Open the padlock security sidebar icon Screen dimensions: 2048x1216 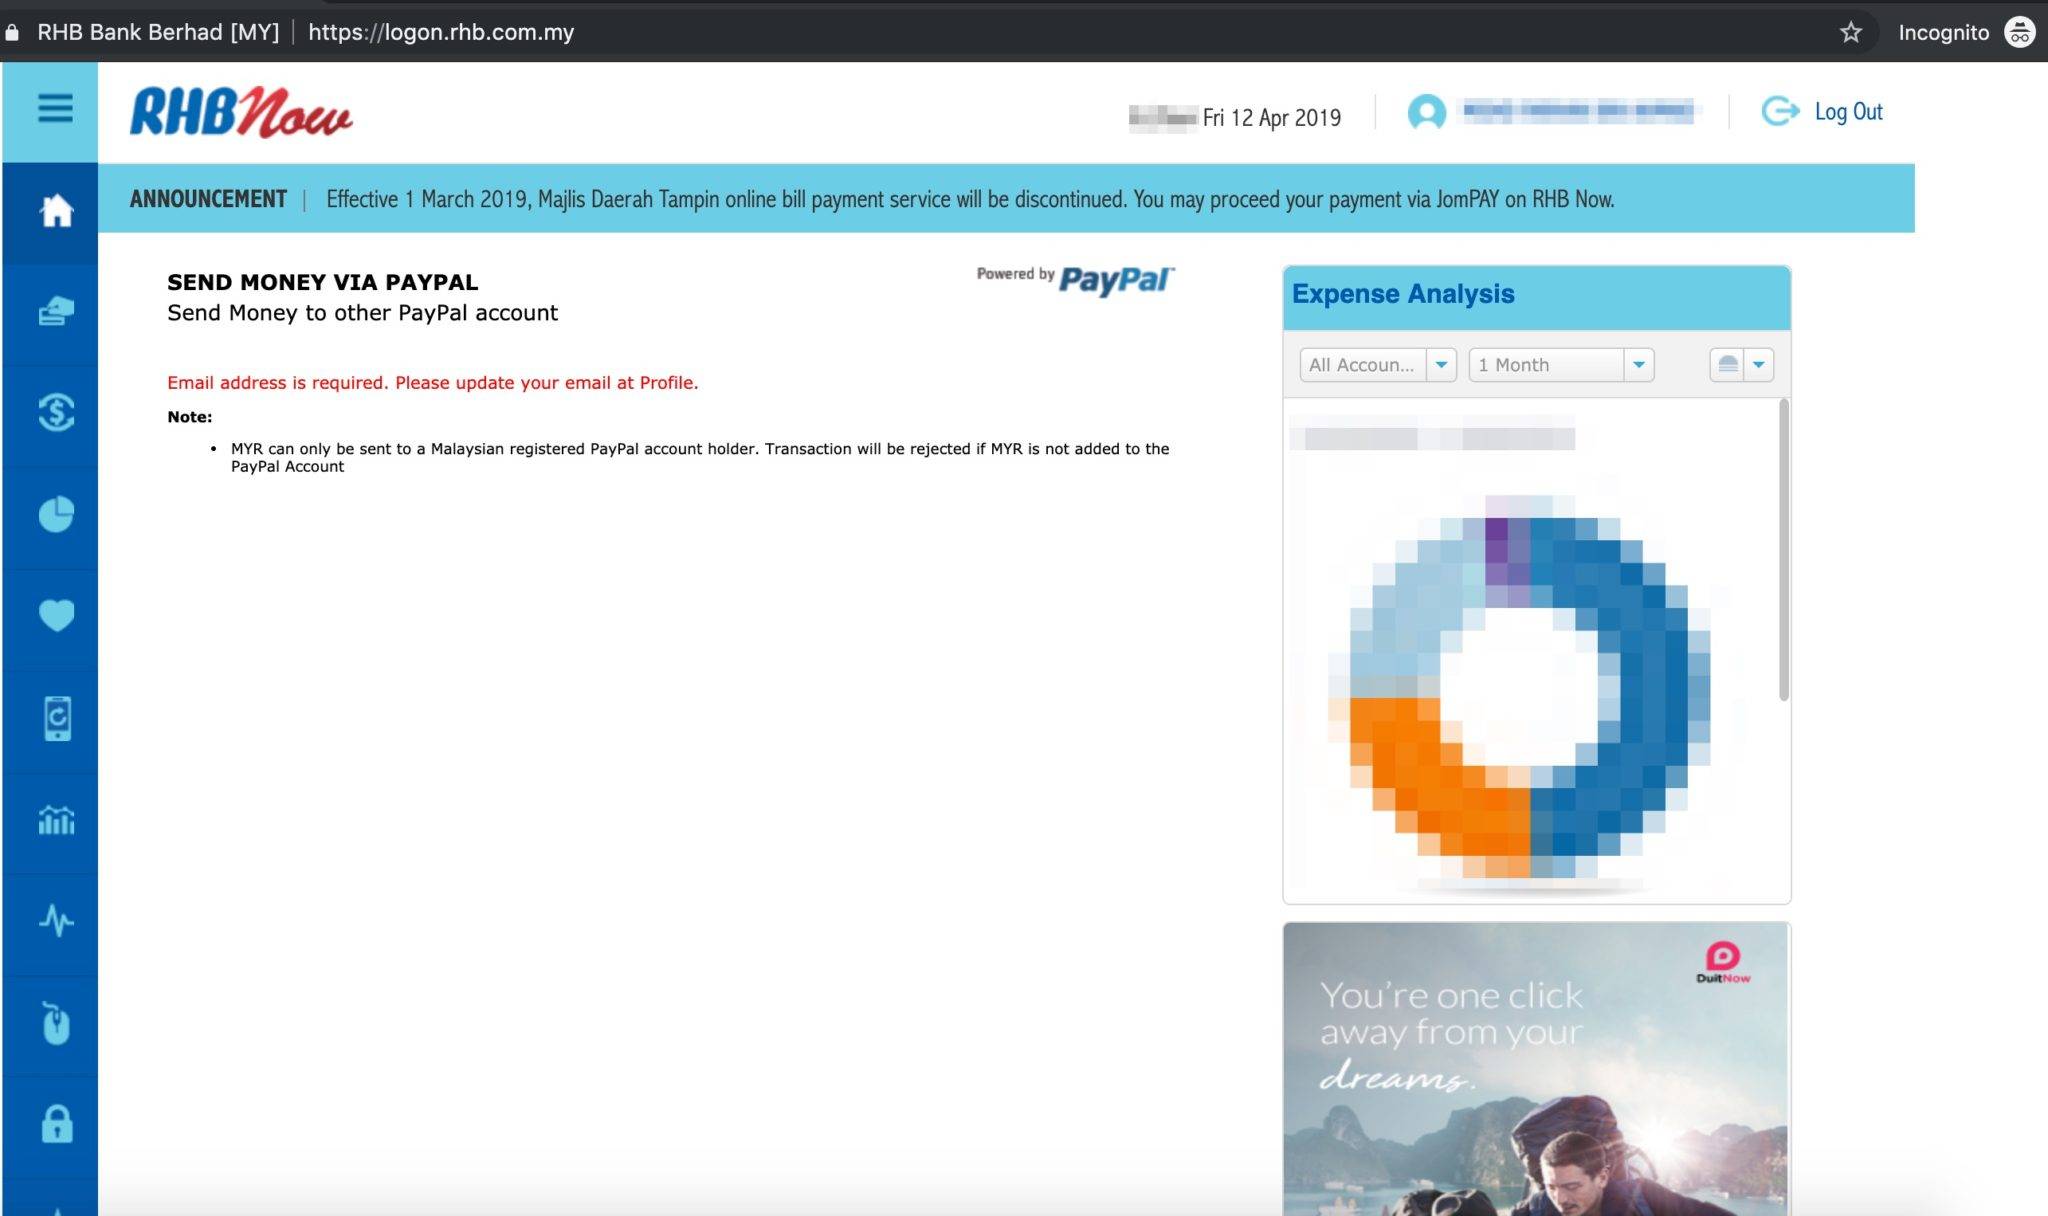57,1124
